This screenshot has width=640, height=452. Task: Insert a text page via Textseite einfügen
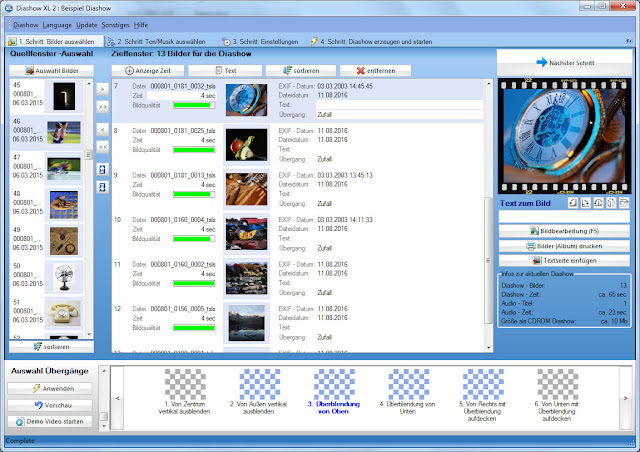[564, 261]
